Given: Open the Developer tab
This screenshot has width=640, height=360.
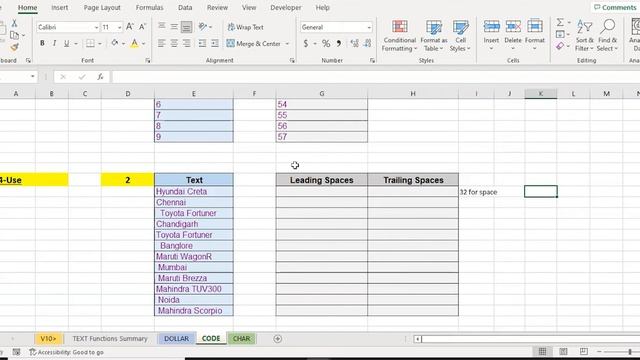Looking at the screenshot, I should pos(286,7).
